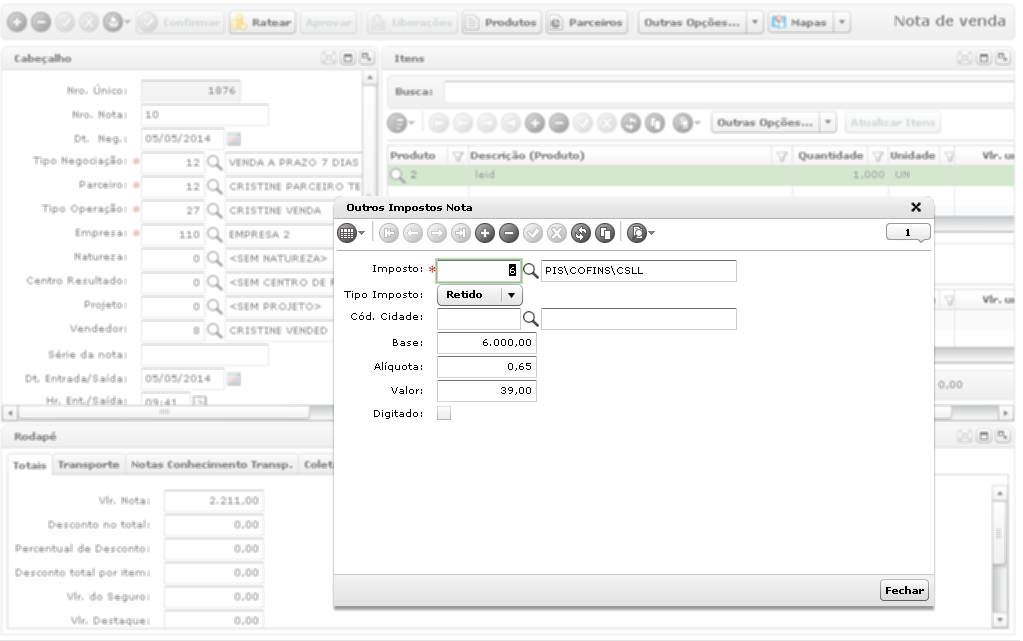
Task: Go to next record in Outros Impostos dialog
Action: (437, 233)
